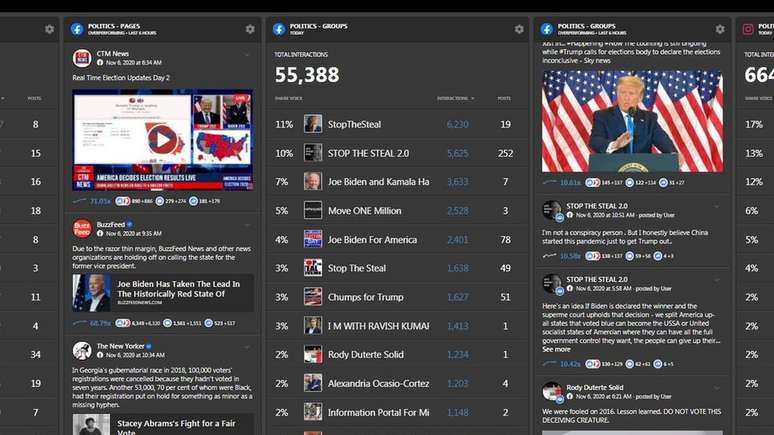774x435 pixels.
Task: Click Posts column header in Groups leaderboard
Action: [x=504, y=98]
